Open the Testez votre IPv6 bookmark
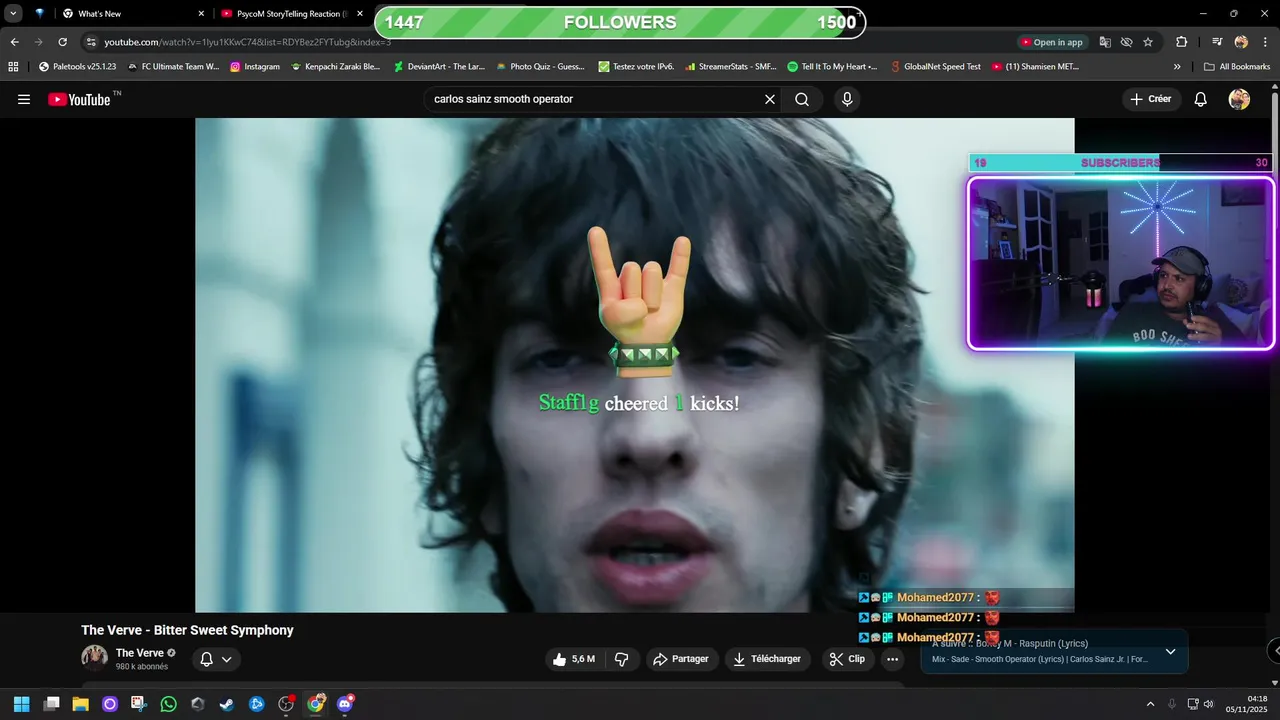Screen dimensions: 1280x720 (636, 67)
